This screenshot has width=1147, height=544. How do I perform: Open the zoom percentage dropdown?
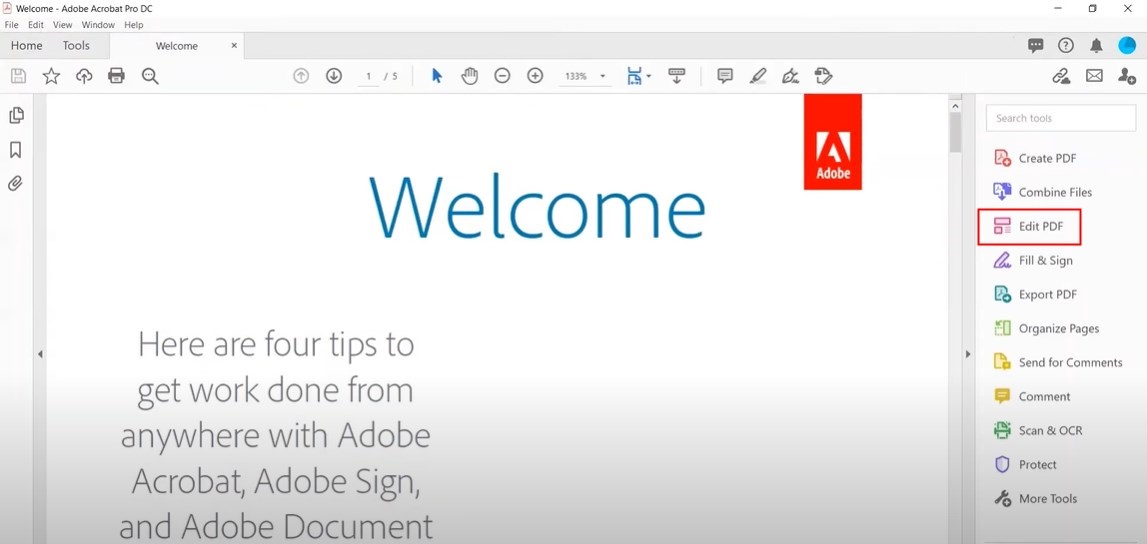(x=603, y=76)
